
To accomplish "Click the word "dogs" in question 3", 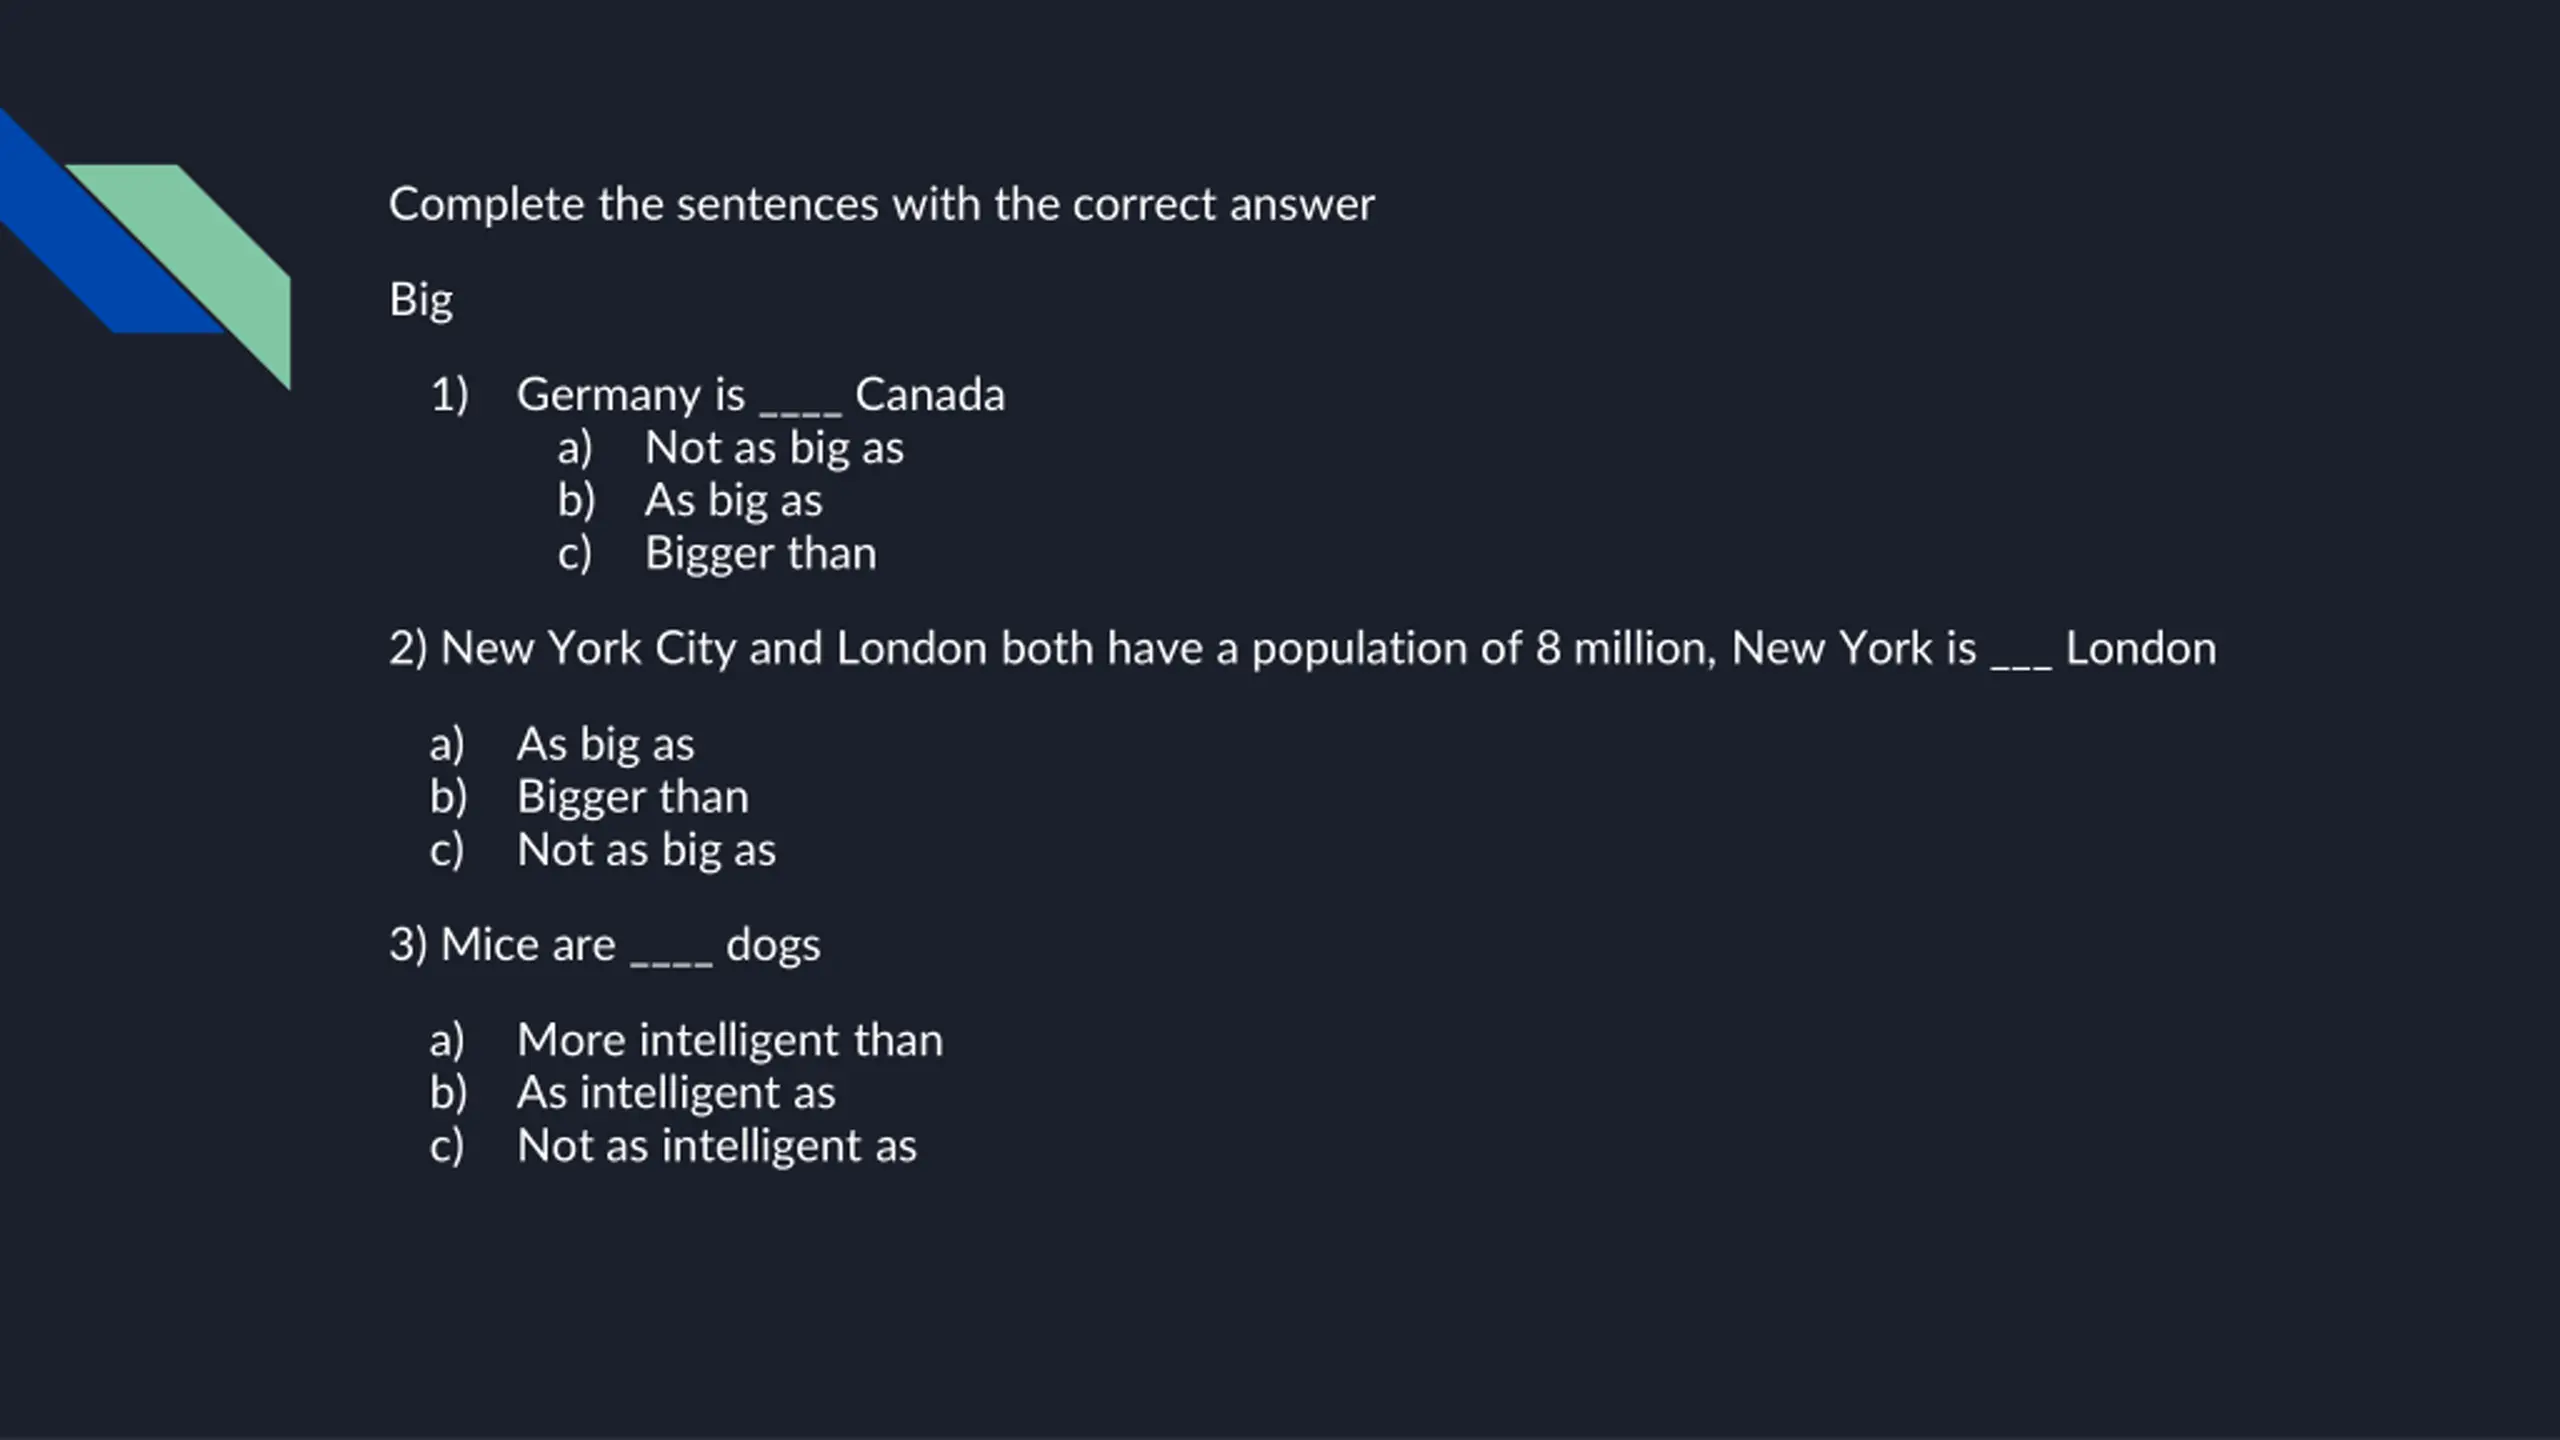I will 773,945.
